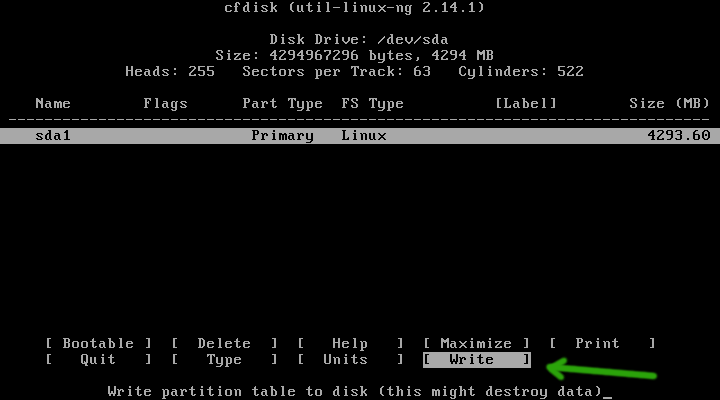This screenshot has width=720, height=400.
Task: Select the Units option
Action: (350, 360)
